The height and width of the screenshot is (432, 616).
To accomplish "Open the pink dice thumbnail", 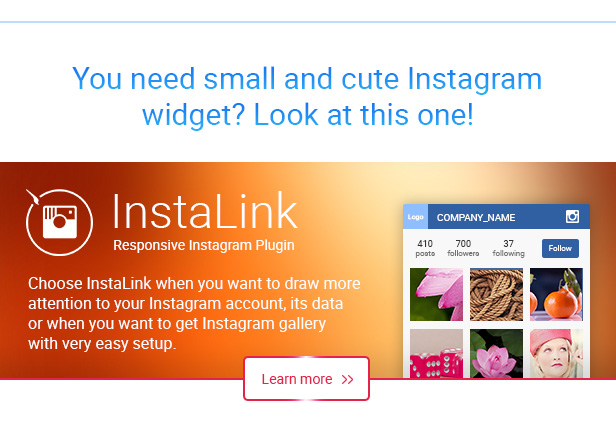I will [x=436, y=353].
